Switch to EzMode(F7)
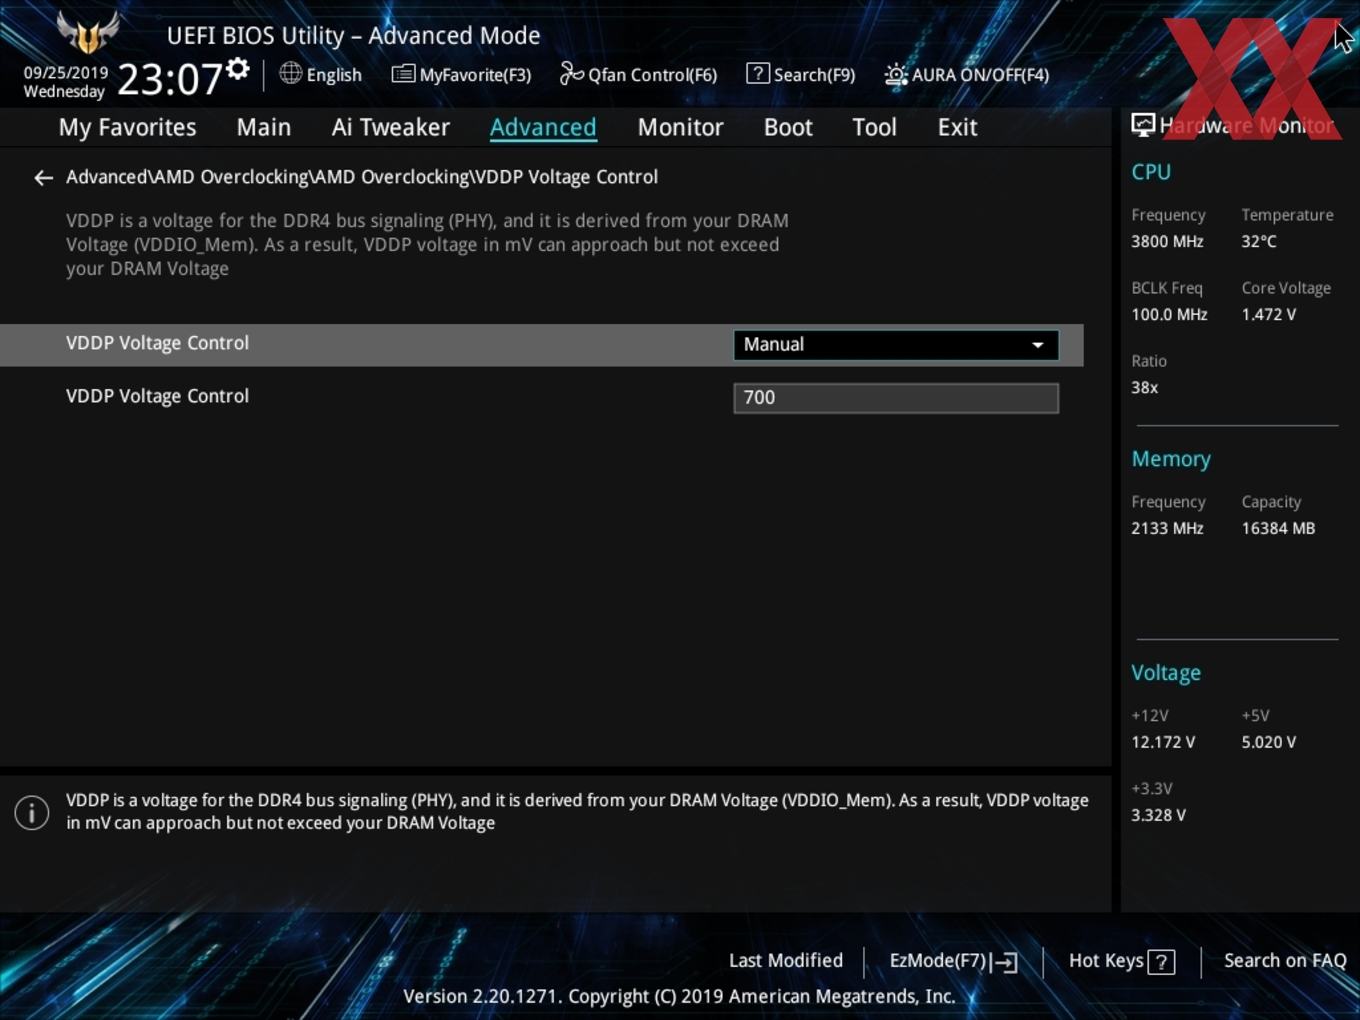The width and height of the screenshot is (1360, 1020). click(x=938, y=960)
